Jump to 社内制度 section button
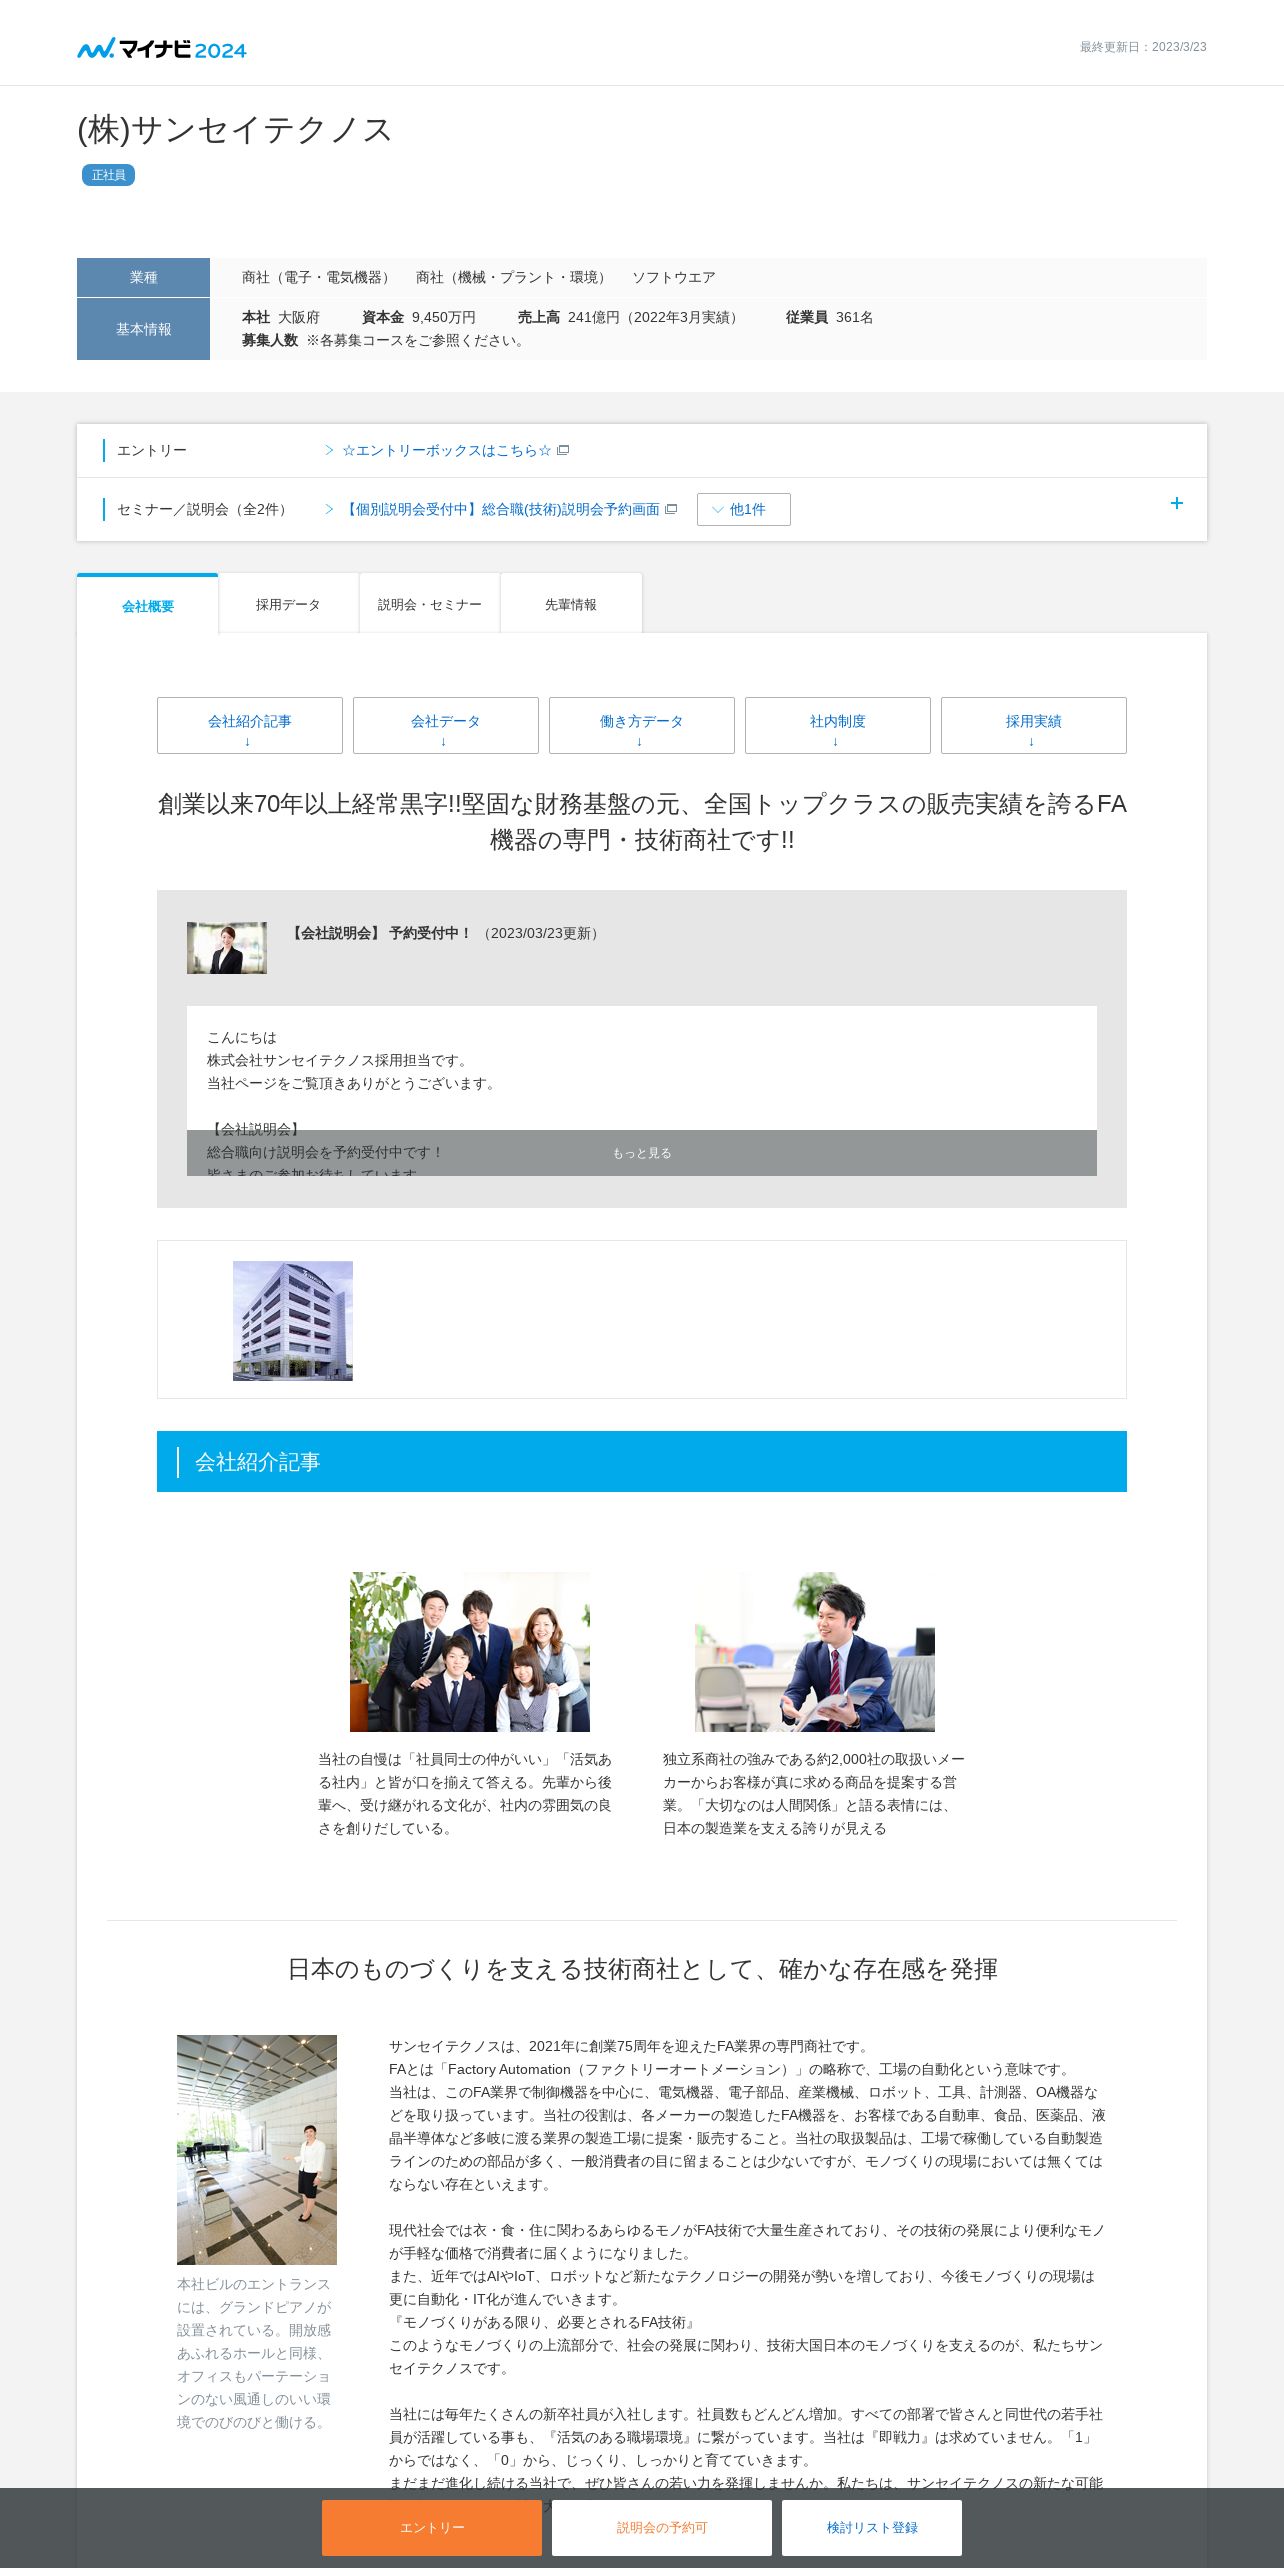Screen dimensions: 1284x2568 (x=838, y=726)
